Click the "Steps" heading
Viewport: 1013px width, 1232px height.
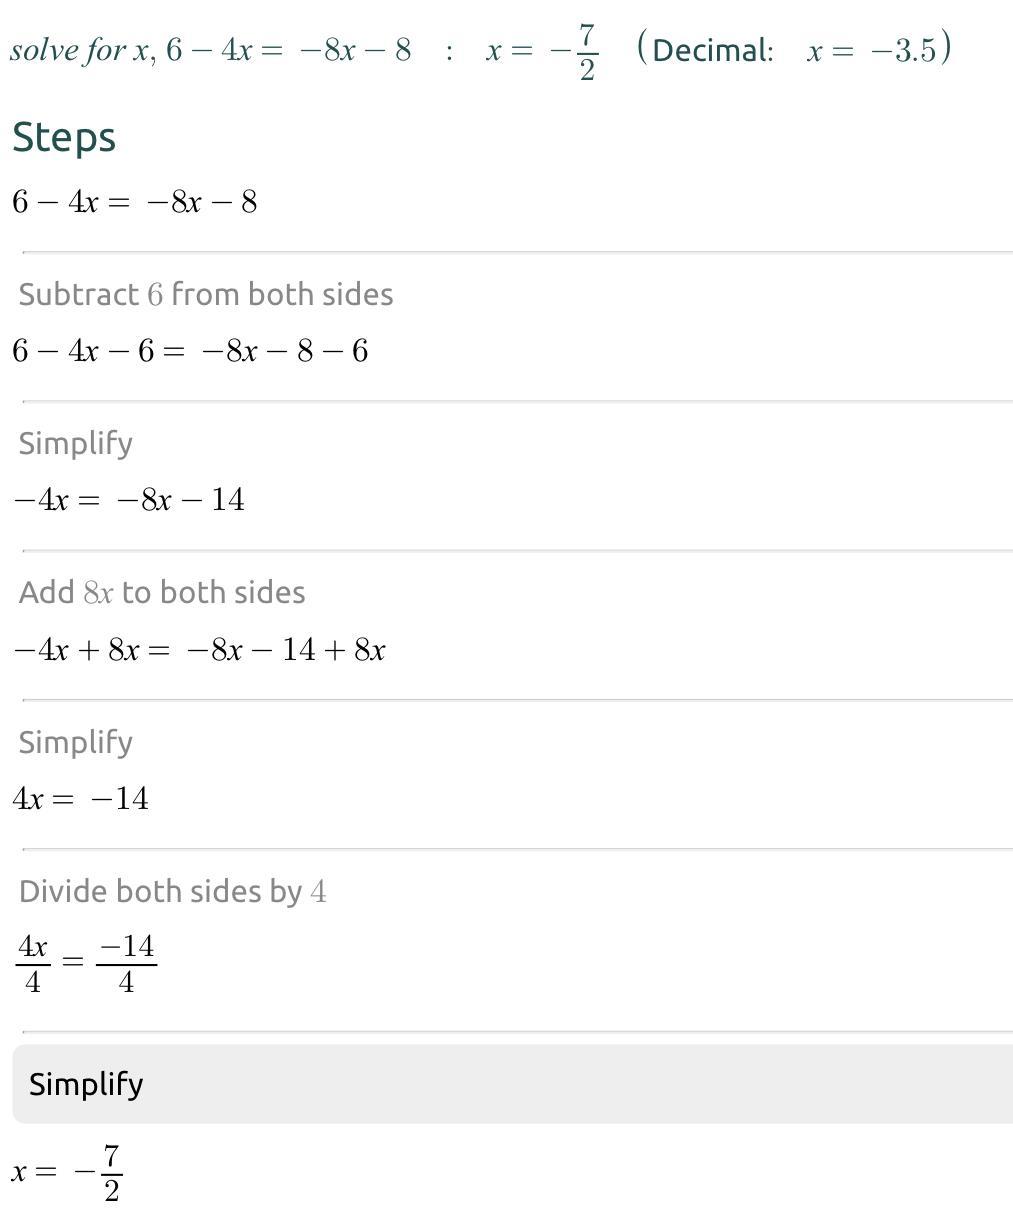64,138
